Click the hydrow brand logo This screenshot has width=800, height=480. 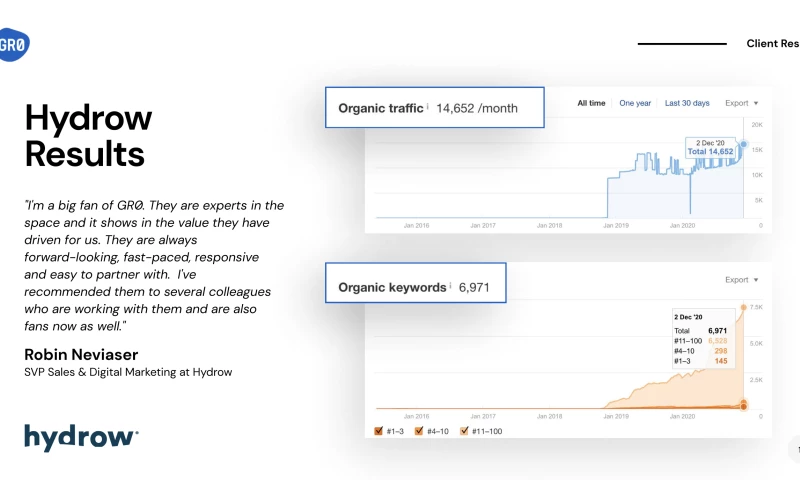pos(81,437)
